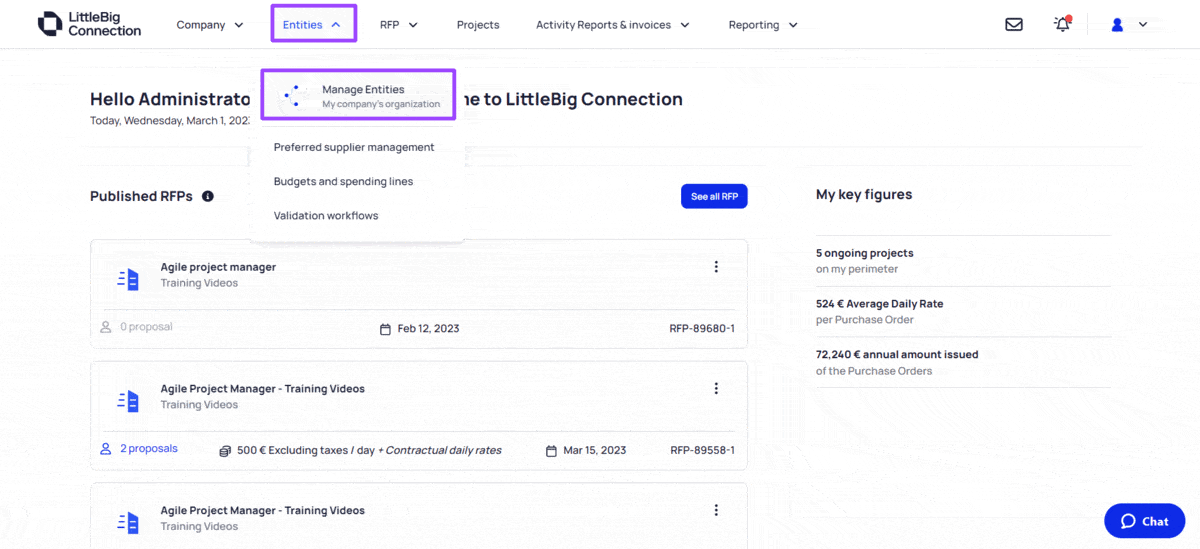Click the person icon beside 0 proposal
1200x549 pixels.
(106, 327)
